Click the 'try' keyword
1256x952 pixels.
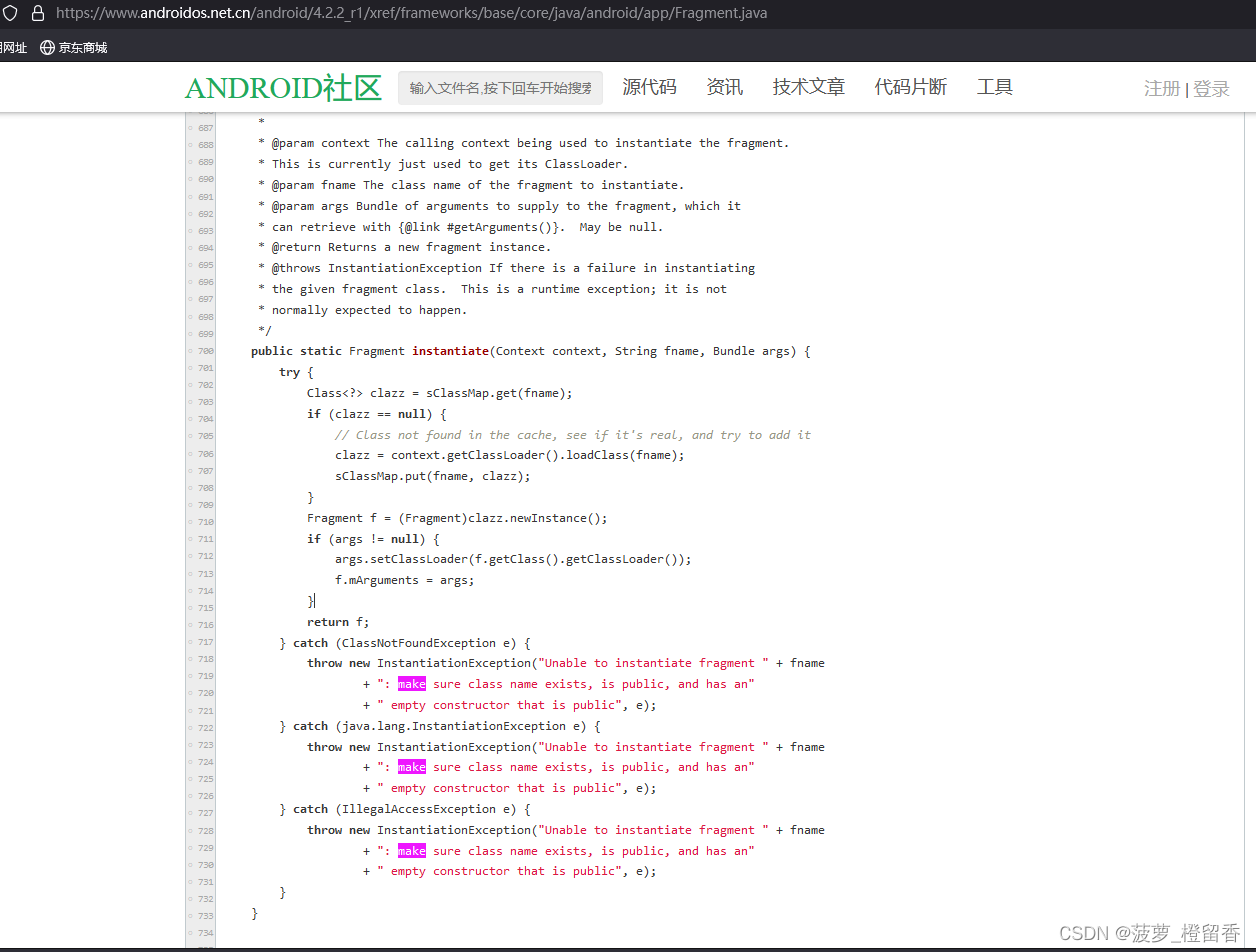click(x=290, y=372)
